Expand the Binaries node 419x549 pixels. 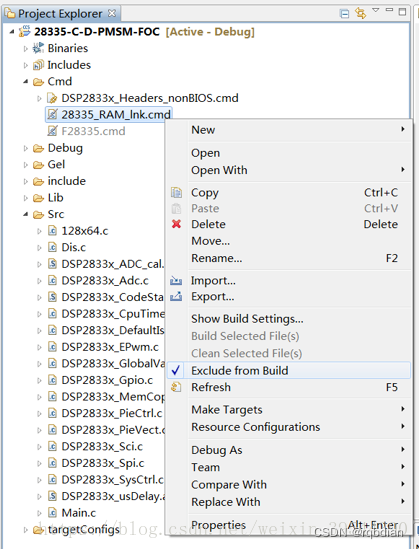(x=26, y=48)
